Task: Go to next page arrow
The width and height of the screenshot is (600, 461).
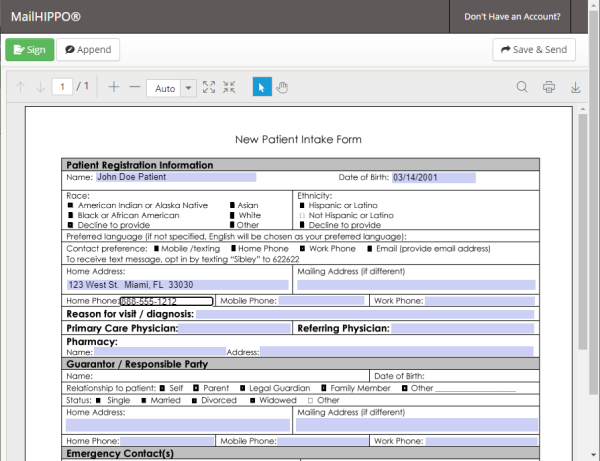Action: tap(40, 87)
